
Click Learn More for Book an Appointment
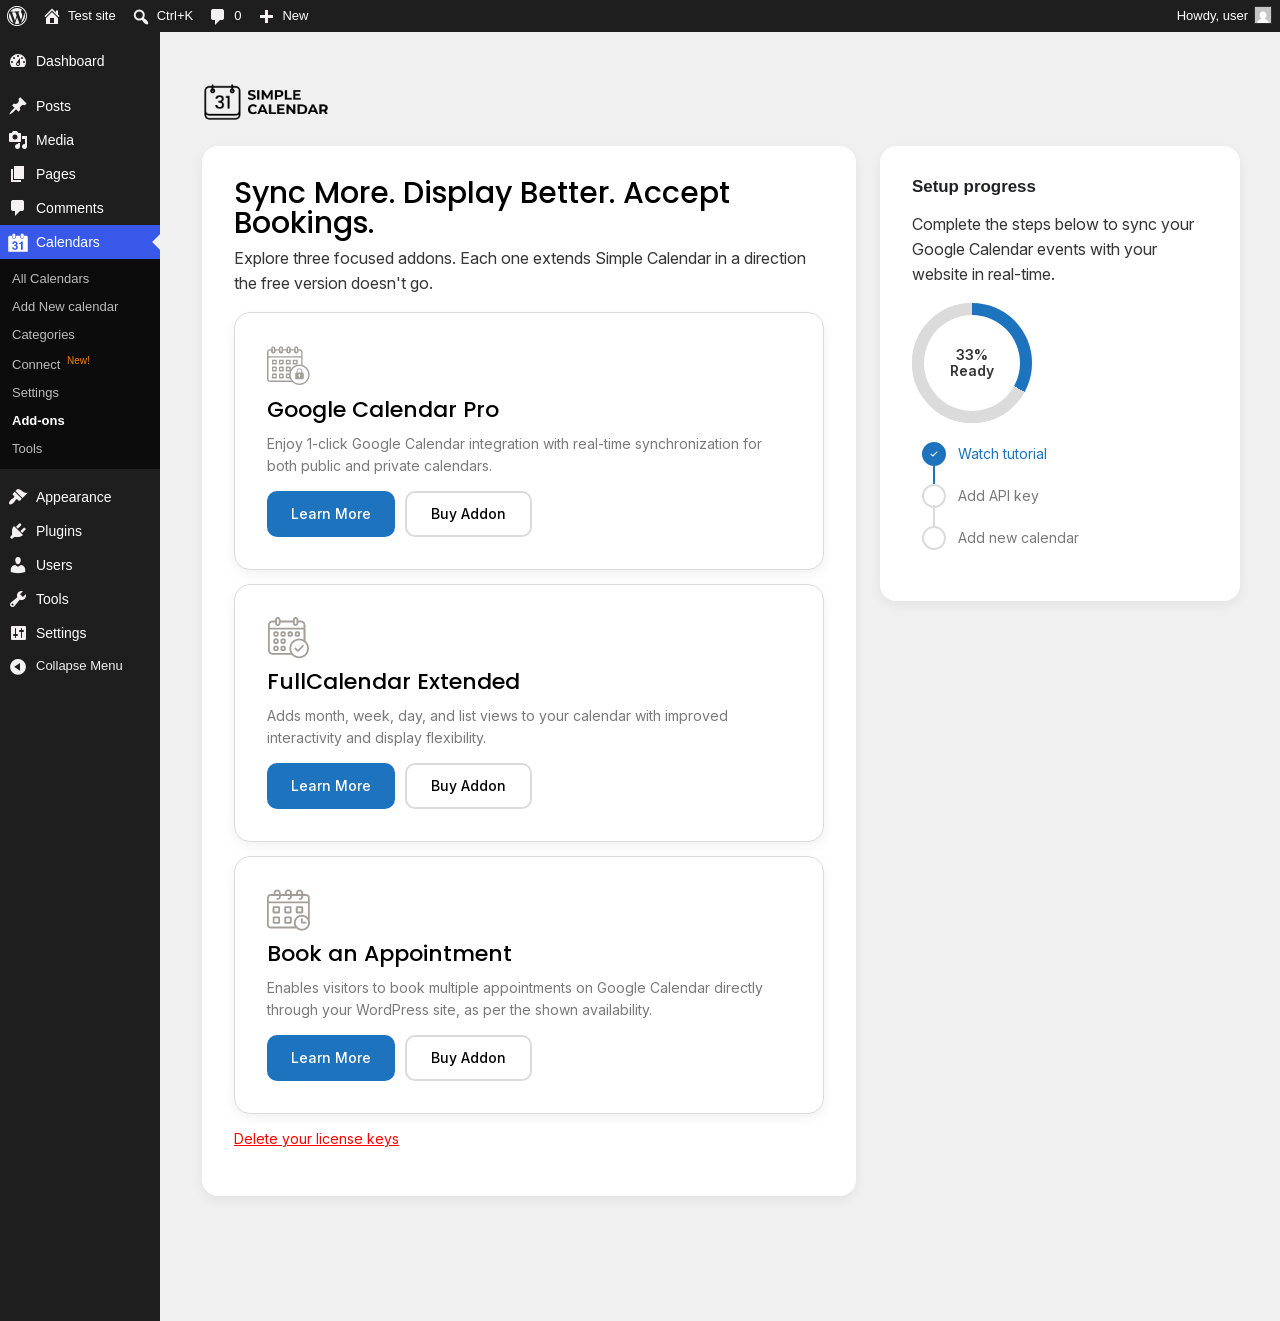tap(331, 1058)
